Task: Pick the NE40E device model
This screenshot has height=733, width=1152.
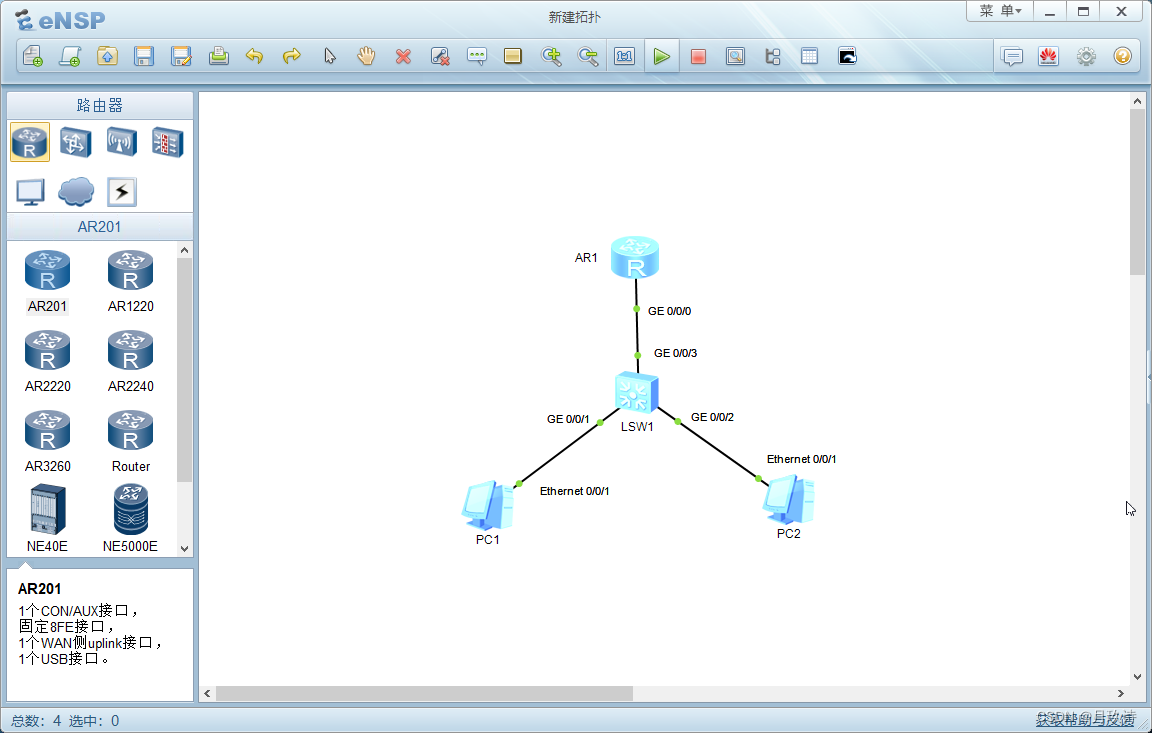Action: [x=48, y=519]
